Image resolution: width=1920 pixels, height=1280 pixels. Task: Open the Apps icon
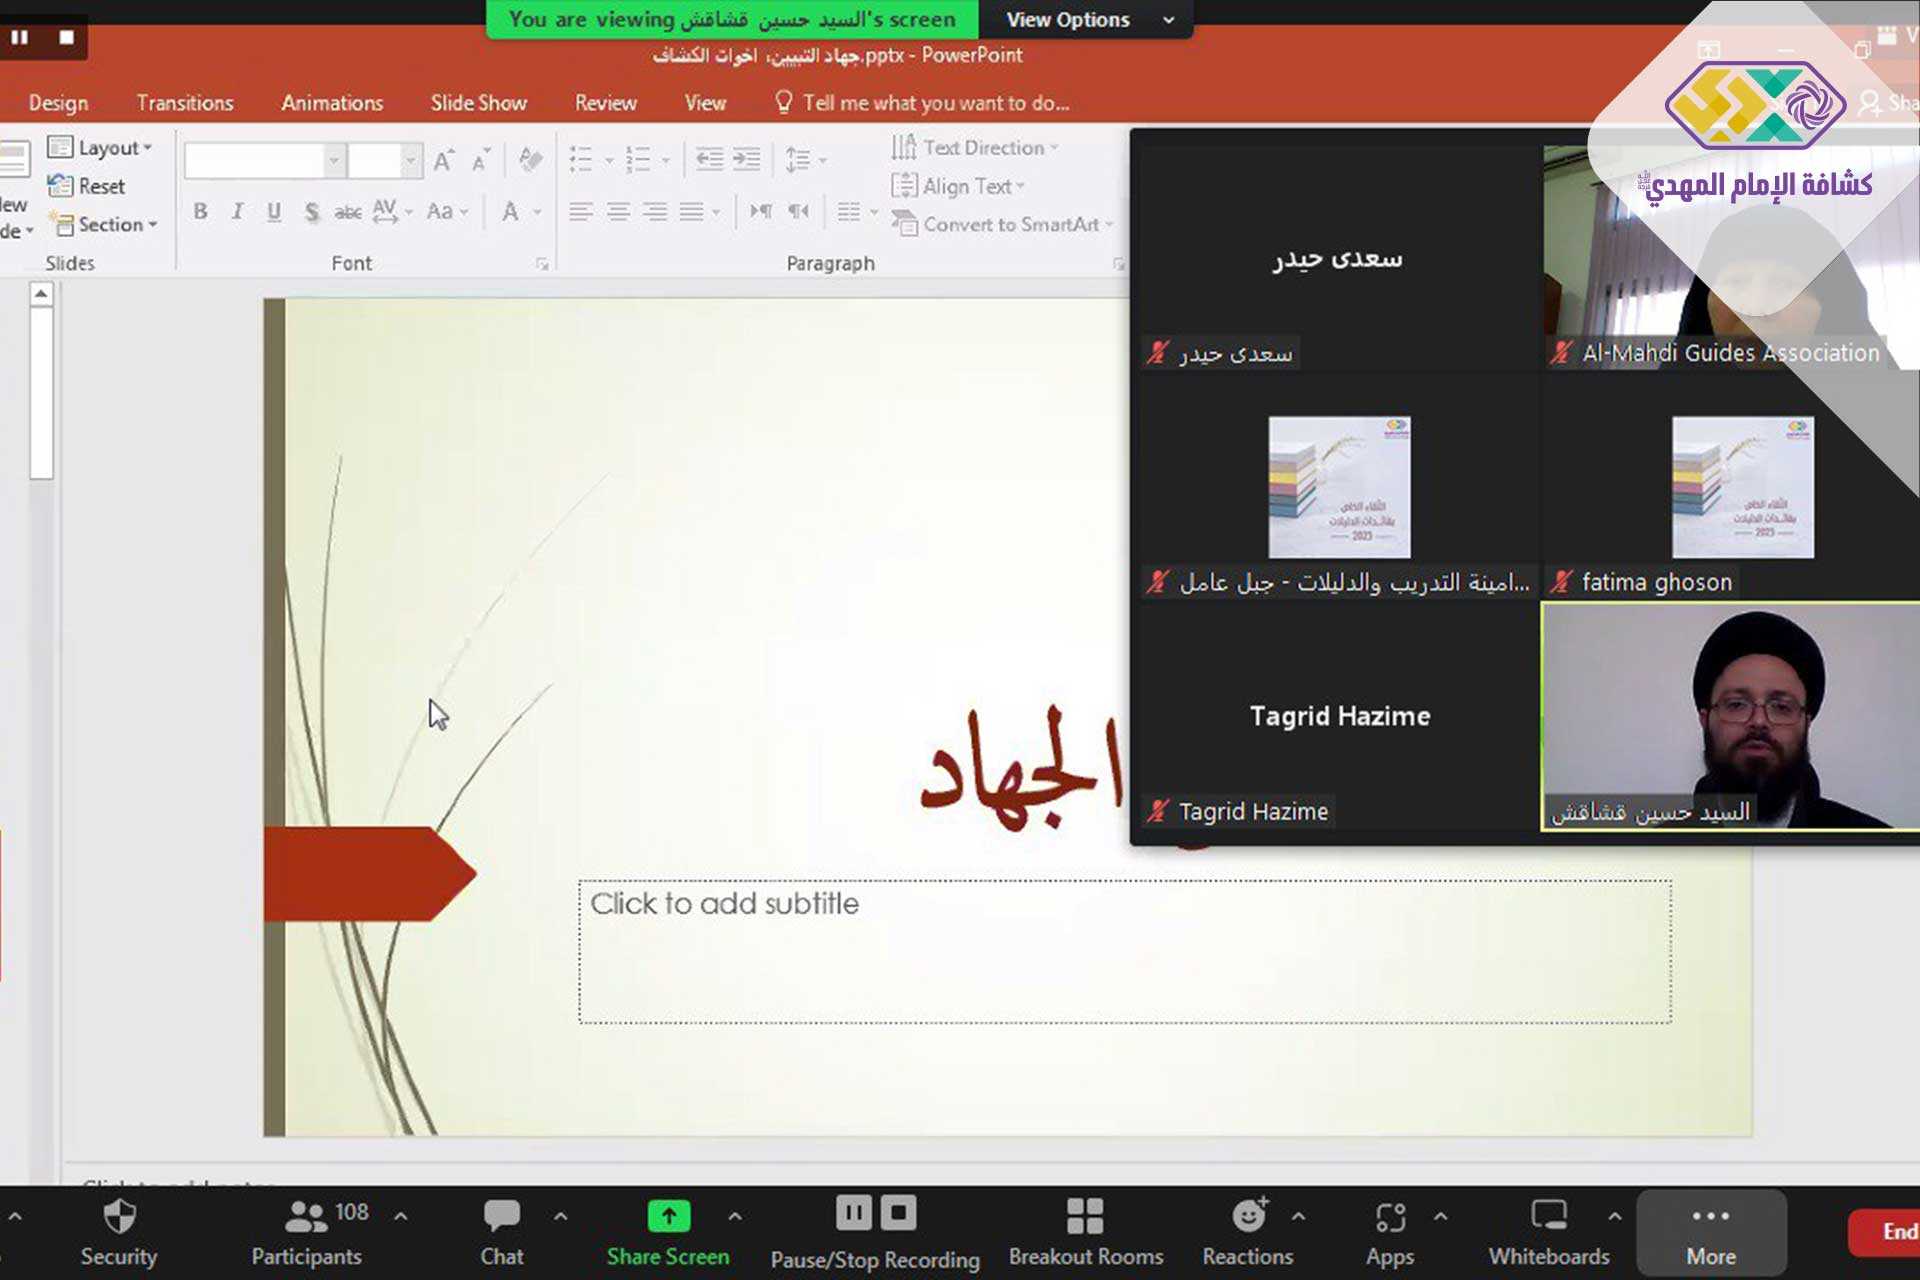pos(1389,1217)
